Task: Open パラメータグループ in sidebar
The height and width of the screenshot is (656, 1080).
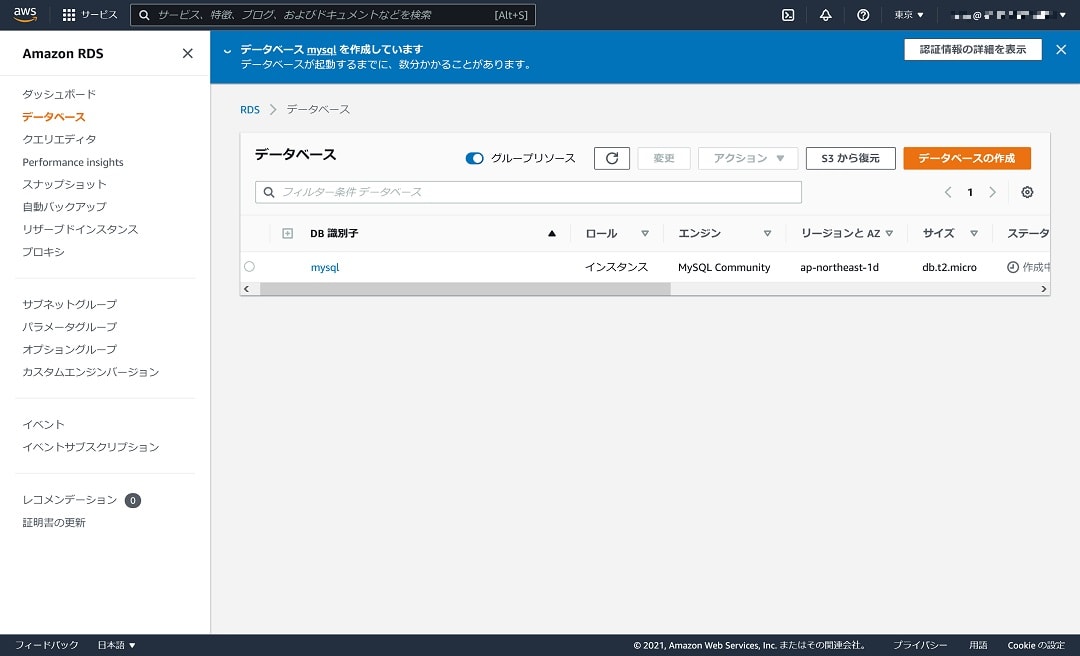Action: tap(70, 327)
